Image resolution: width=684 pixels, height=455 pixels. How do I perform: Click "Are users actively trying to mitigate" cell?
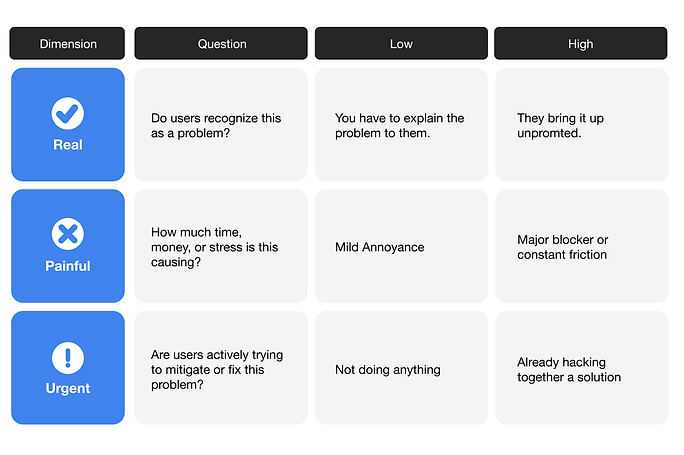221,369
